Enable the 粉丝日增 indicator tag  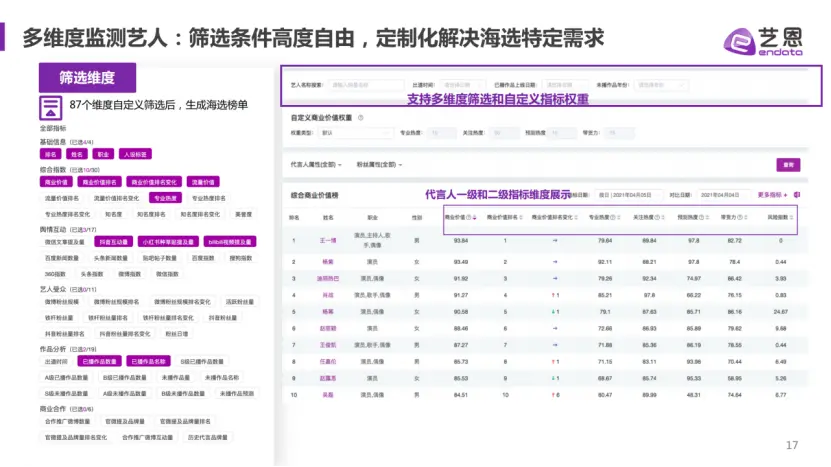point(176,334)
